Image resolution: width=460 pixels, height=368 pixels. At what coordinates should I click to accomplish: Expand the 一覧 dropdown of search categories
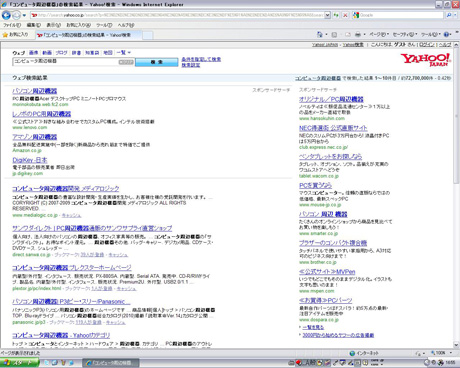[x=124, y=53]
